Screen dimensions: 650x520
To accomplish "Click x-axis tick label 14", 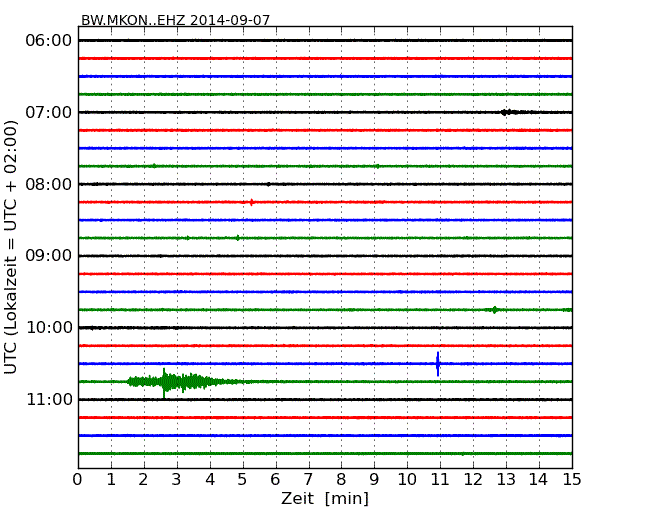I will (x=539, y=479).
